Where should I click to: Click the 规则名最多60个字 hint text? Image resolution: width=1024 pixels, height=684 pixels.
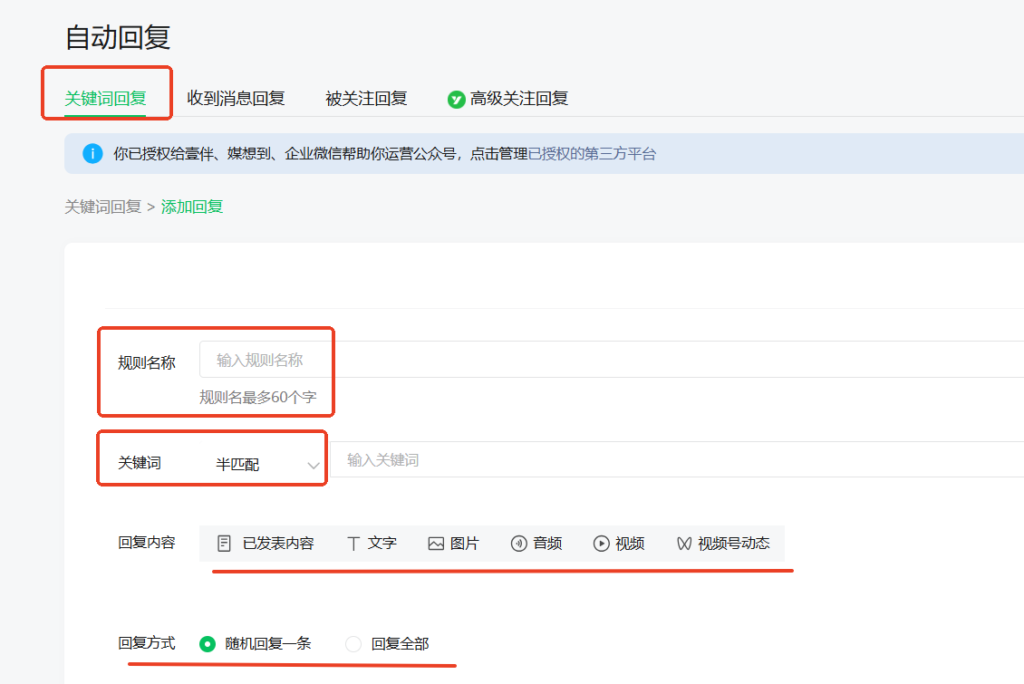[258, 397]
